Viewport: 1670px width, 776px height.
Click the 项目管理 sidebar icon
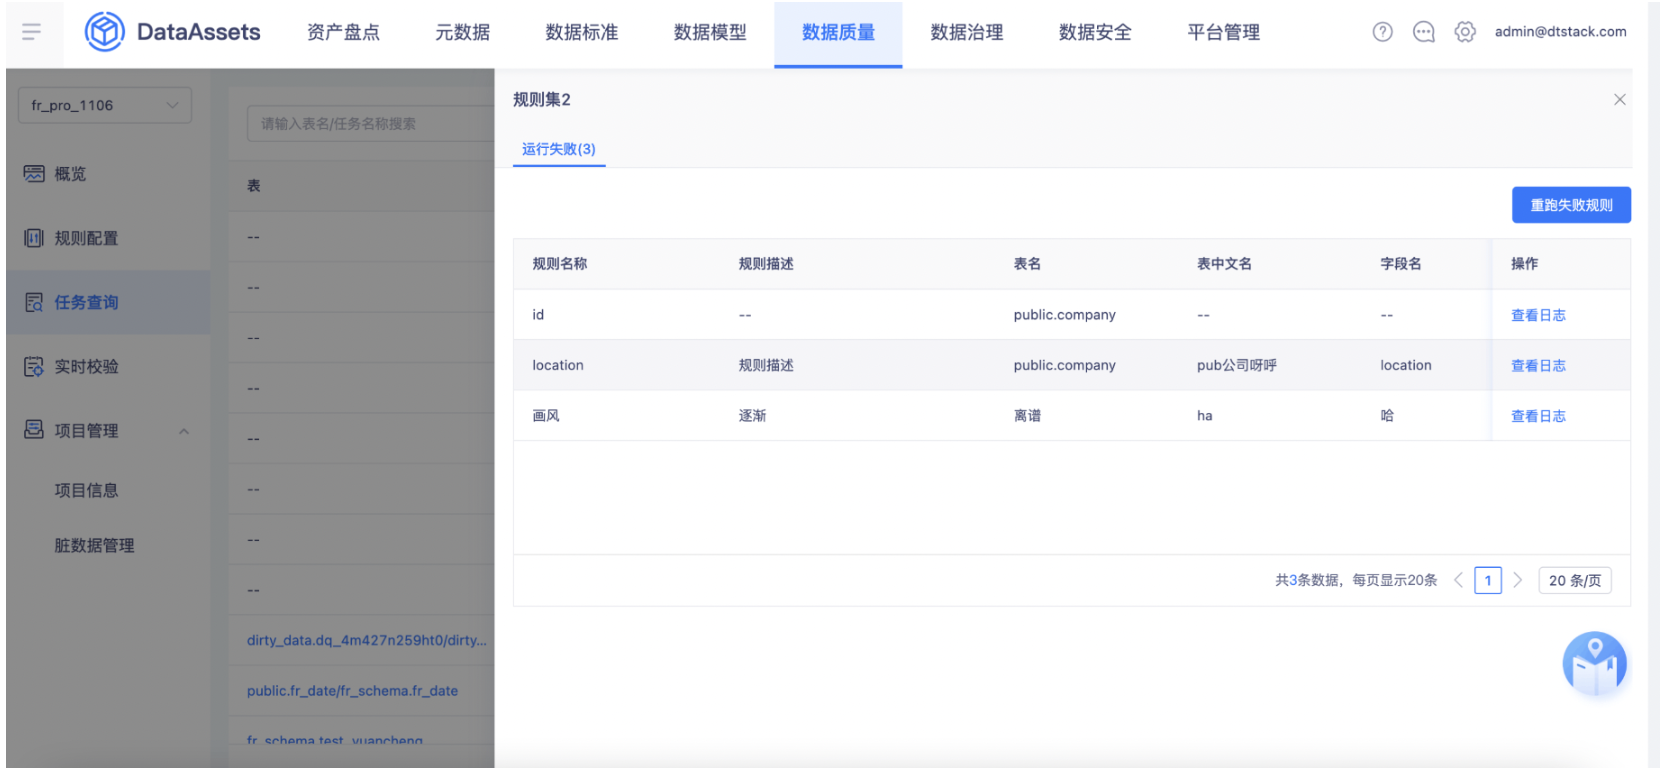[x=34, y=430]
